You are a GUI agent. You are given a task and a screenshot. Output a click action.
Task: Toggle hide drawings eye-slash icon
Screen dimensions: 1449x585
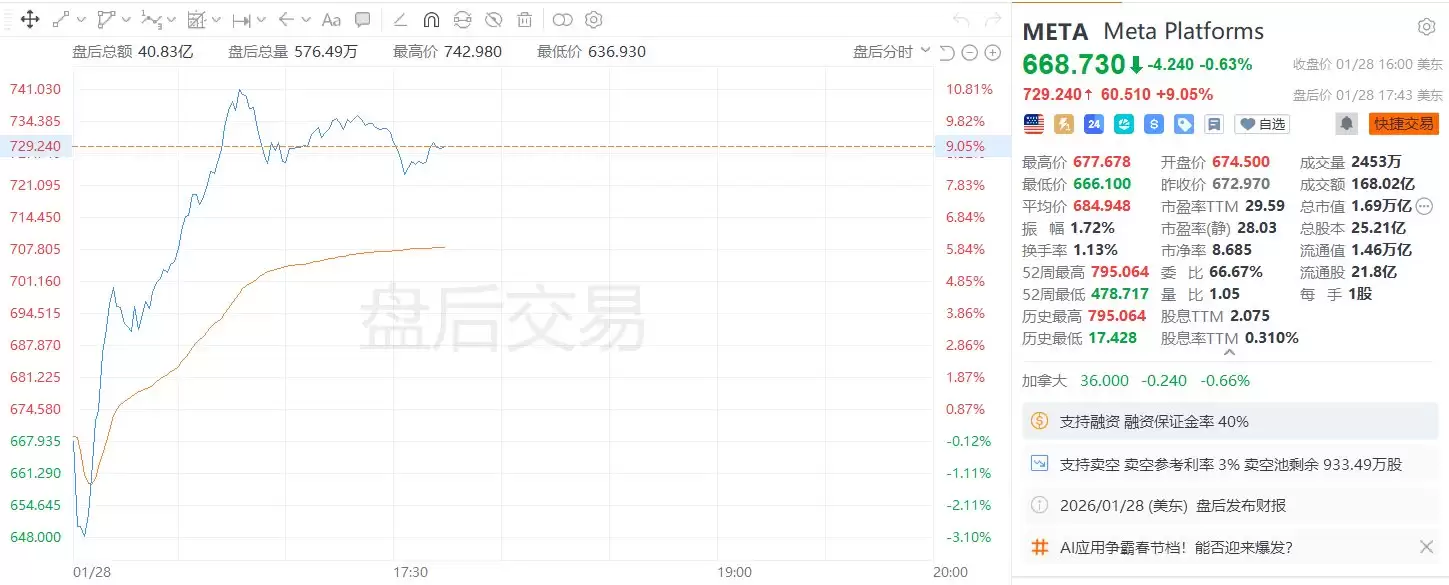(x=493, y=19)
